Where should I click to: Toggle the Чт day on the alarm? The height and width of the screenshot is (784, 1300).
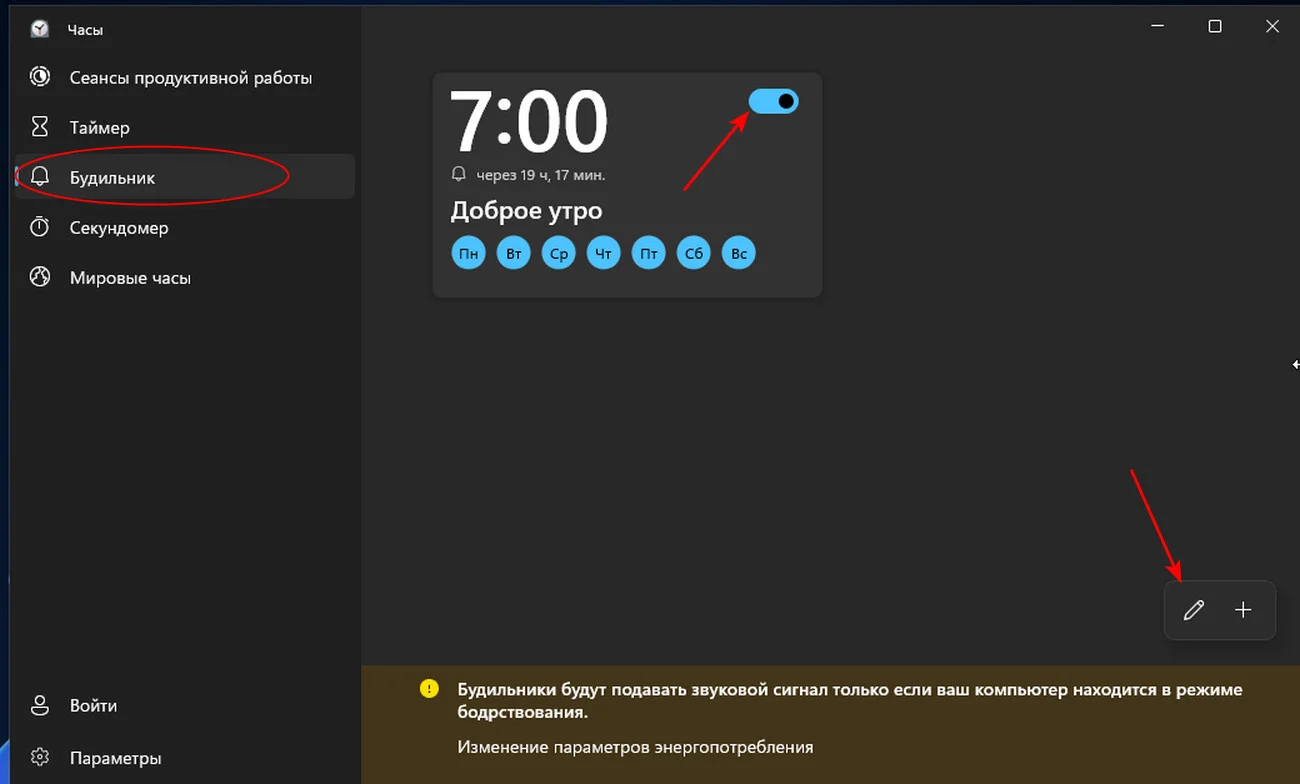pos(603,253)
